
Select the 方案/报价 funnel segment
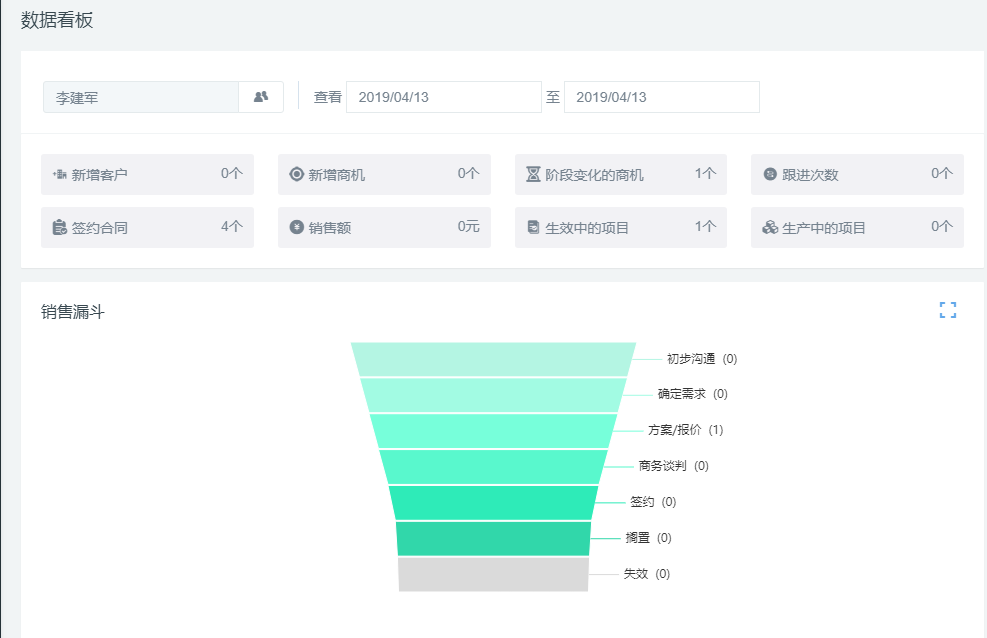tap(493, 430)
